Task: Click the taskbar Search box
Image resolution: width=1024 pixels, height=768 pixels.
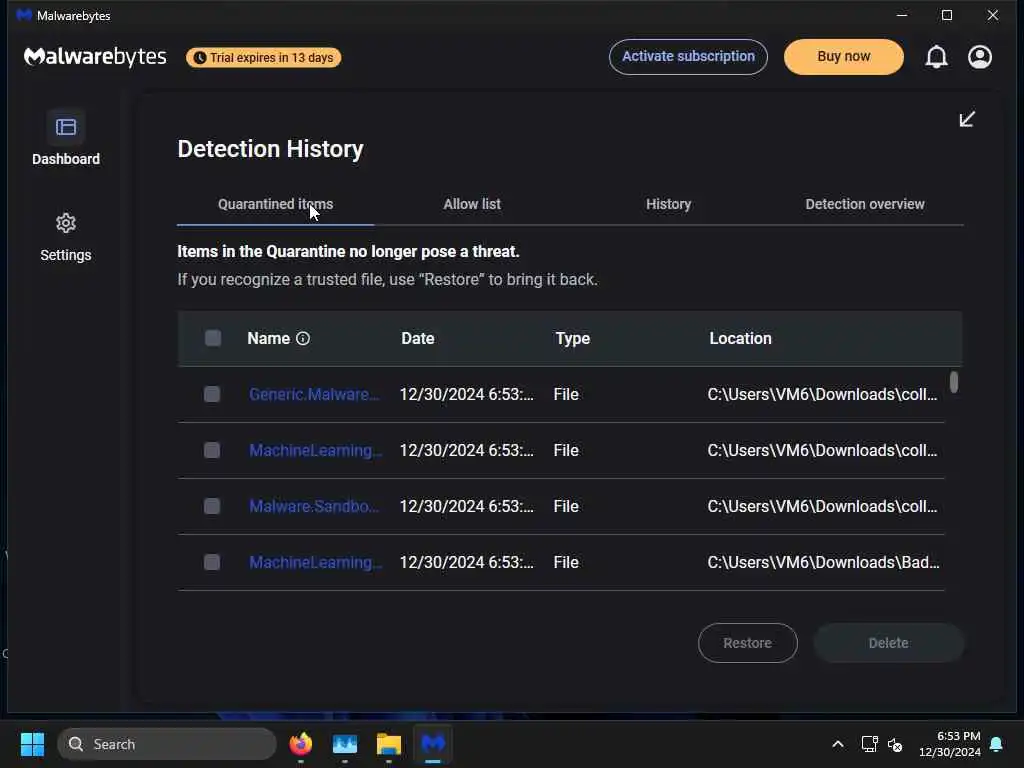Action: 167,744
